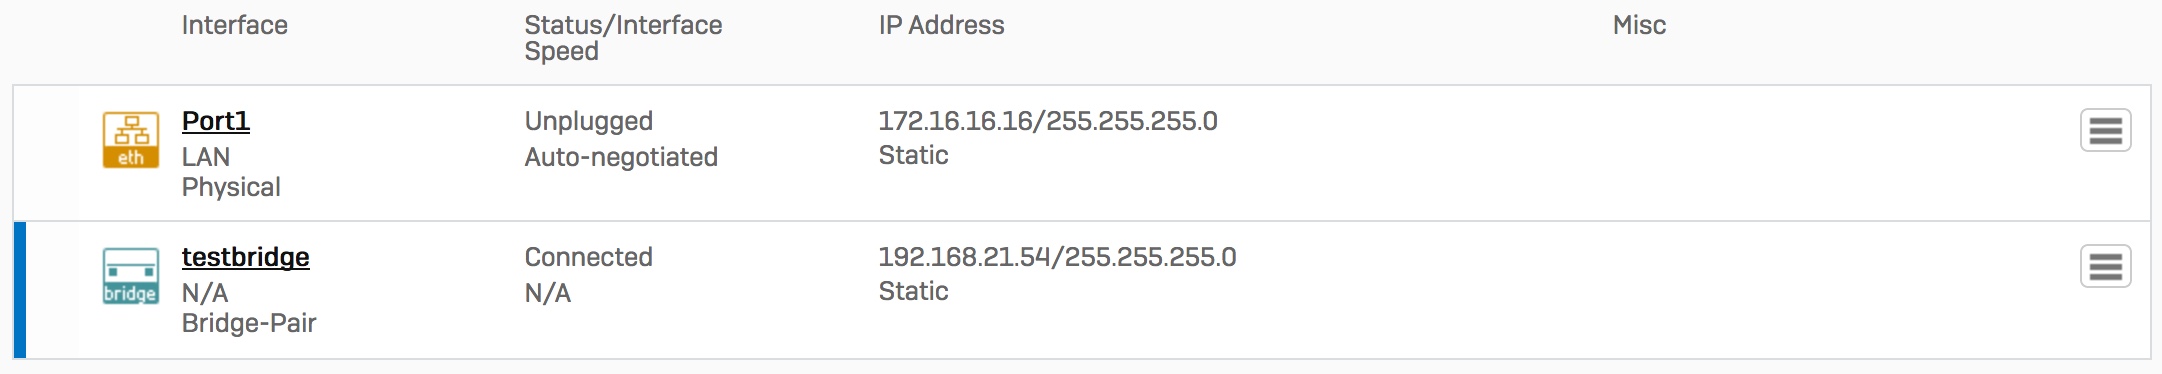Open the testbridge interface link

coord(246,257)
